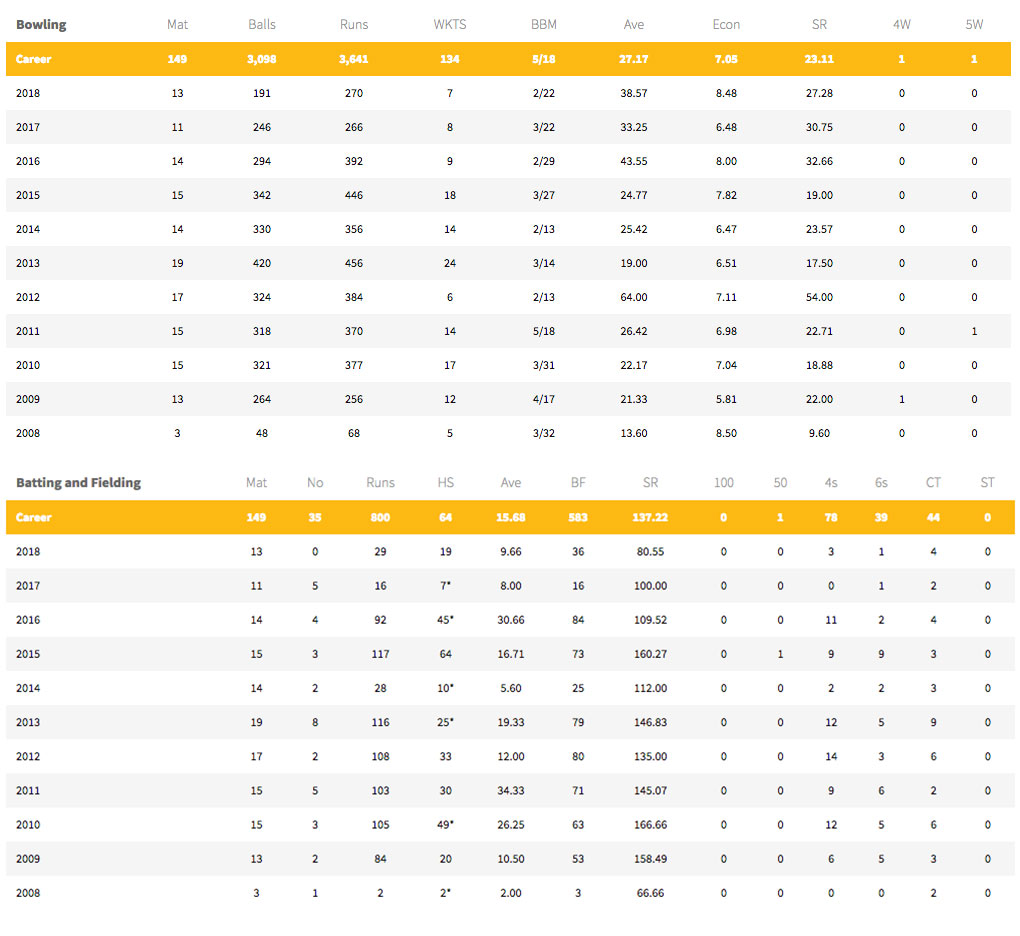1020x936 pixels.
Task: Click the ST column header
Action: click(x=987, y=483)
